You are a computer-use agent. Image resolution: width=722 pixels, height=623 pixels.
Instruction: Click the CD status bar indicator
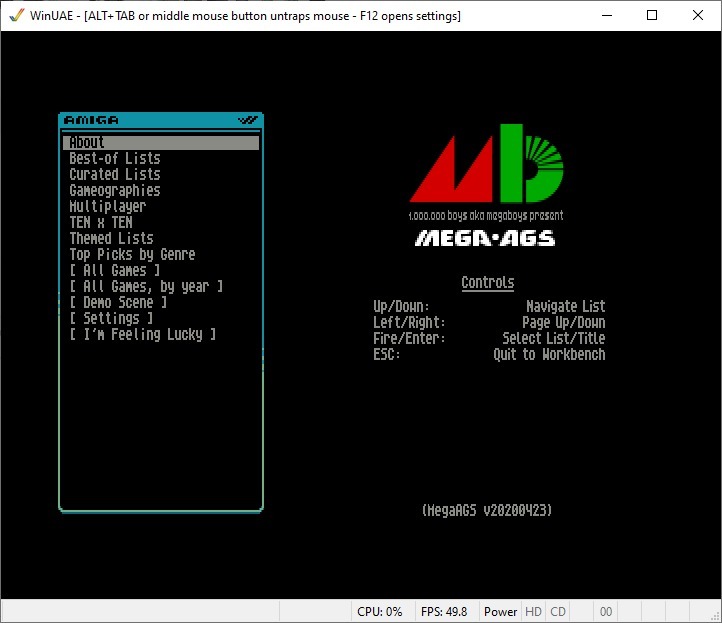click(558, 611)
